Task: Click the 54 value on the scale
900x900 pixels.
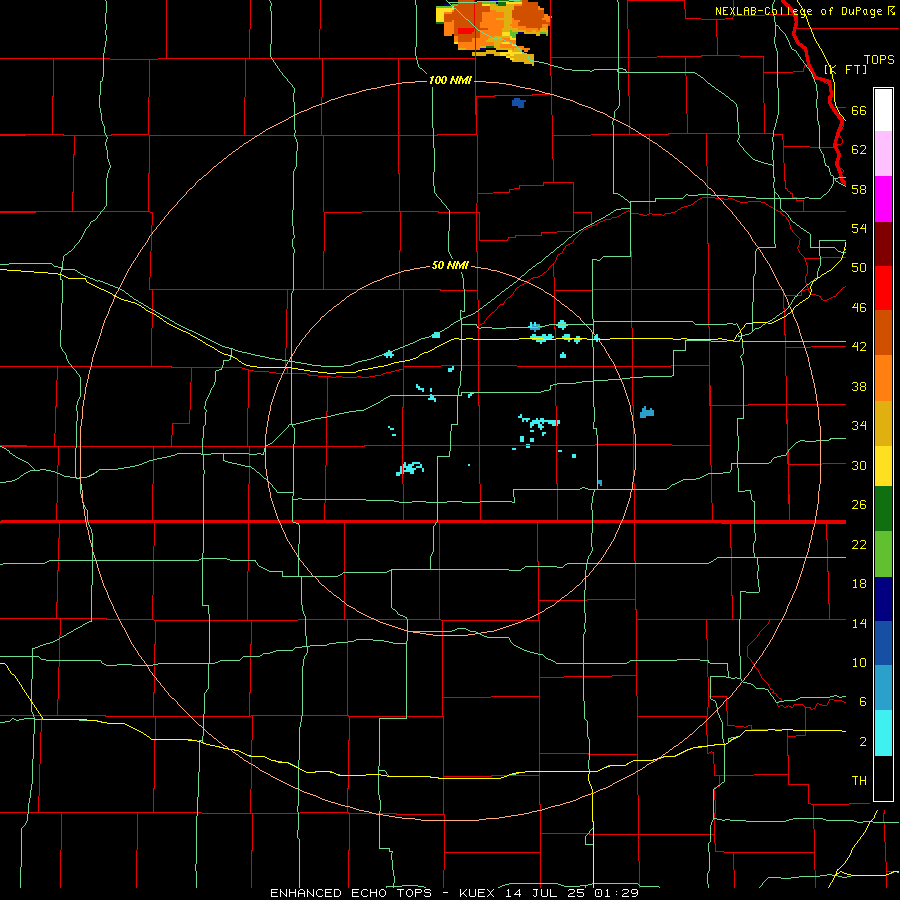Action: [x=859, y=228]
